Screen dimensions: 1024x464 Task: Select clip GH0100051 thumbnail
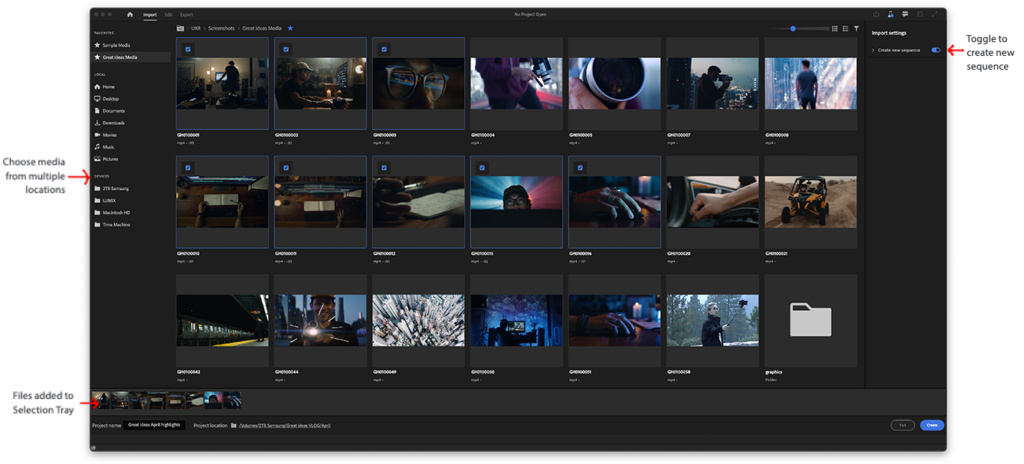[615, 320]
